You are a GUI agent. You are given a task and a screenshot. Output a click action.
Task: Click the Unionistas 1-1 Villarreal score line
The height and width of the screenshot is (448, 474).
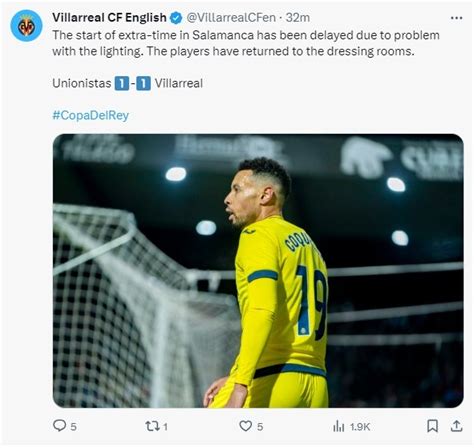tap(127, 83)
